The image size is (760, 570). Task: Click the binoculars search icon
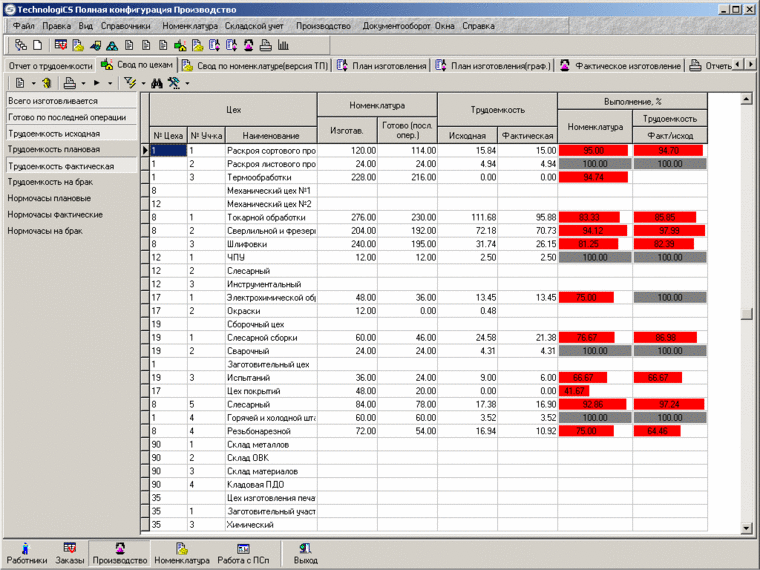(157, 83)
